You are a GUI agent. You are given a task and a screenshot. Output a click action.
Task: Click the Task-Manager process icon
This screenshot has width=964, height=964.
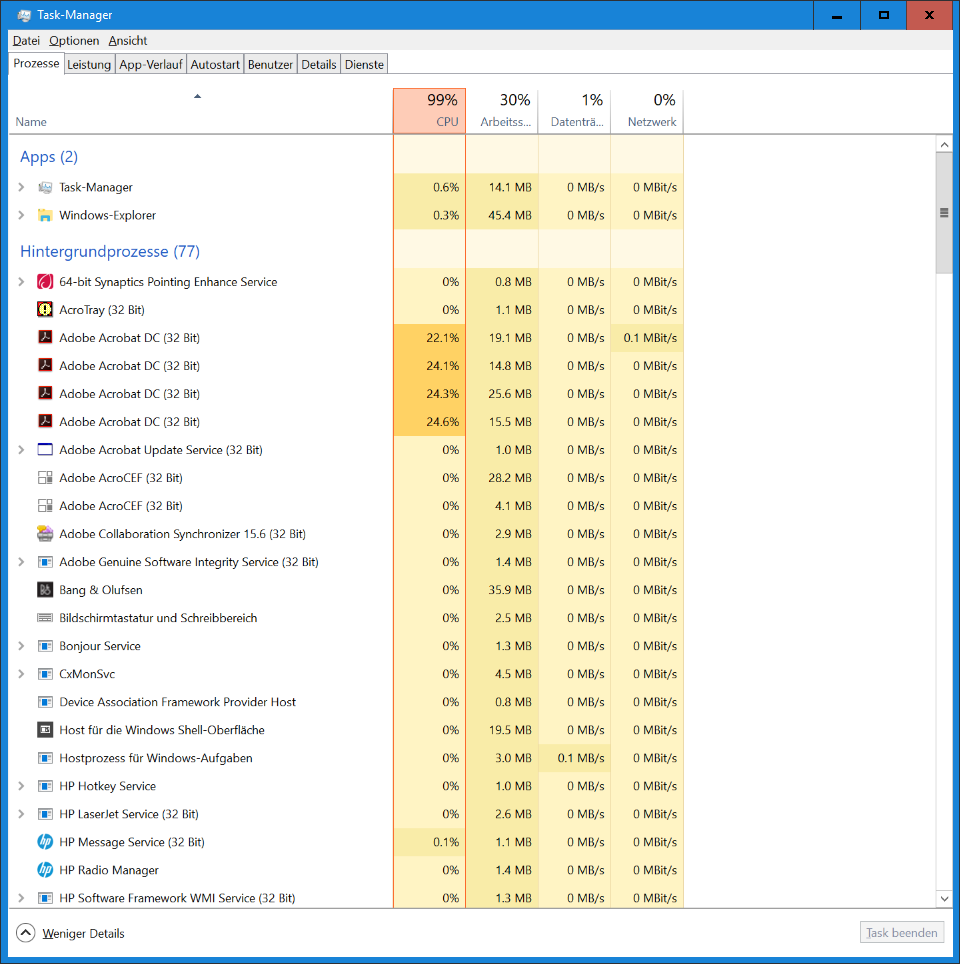pyautogui.click(x=45, y=188)
